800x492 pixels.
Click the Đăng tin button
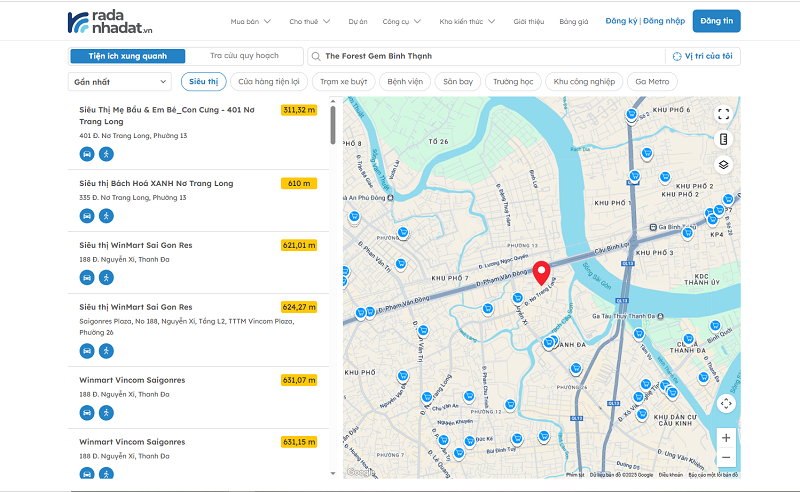716,21
